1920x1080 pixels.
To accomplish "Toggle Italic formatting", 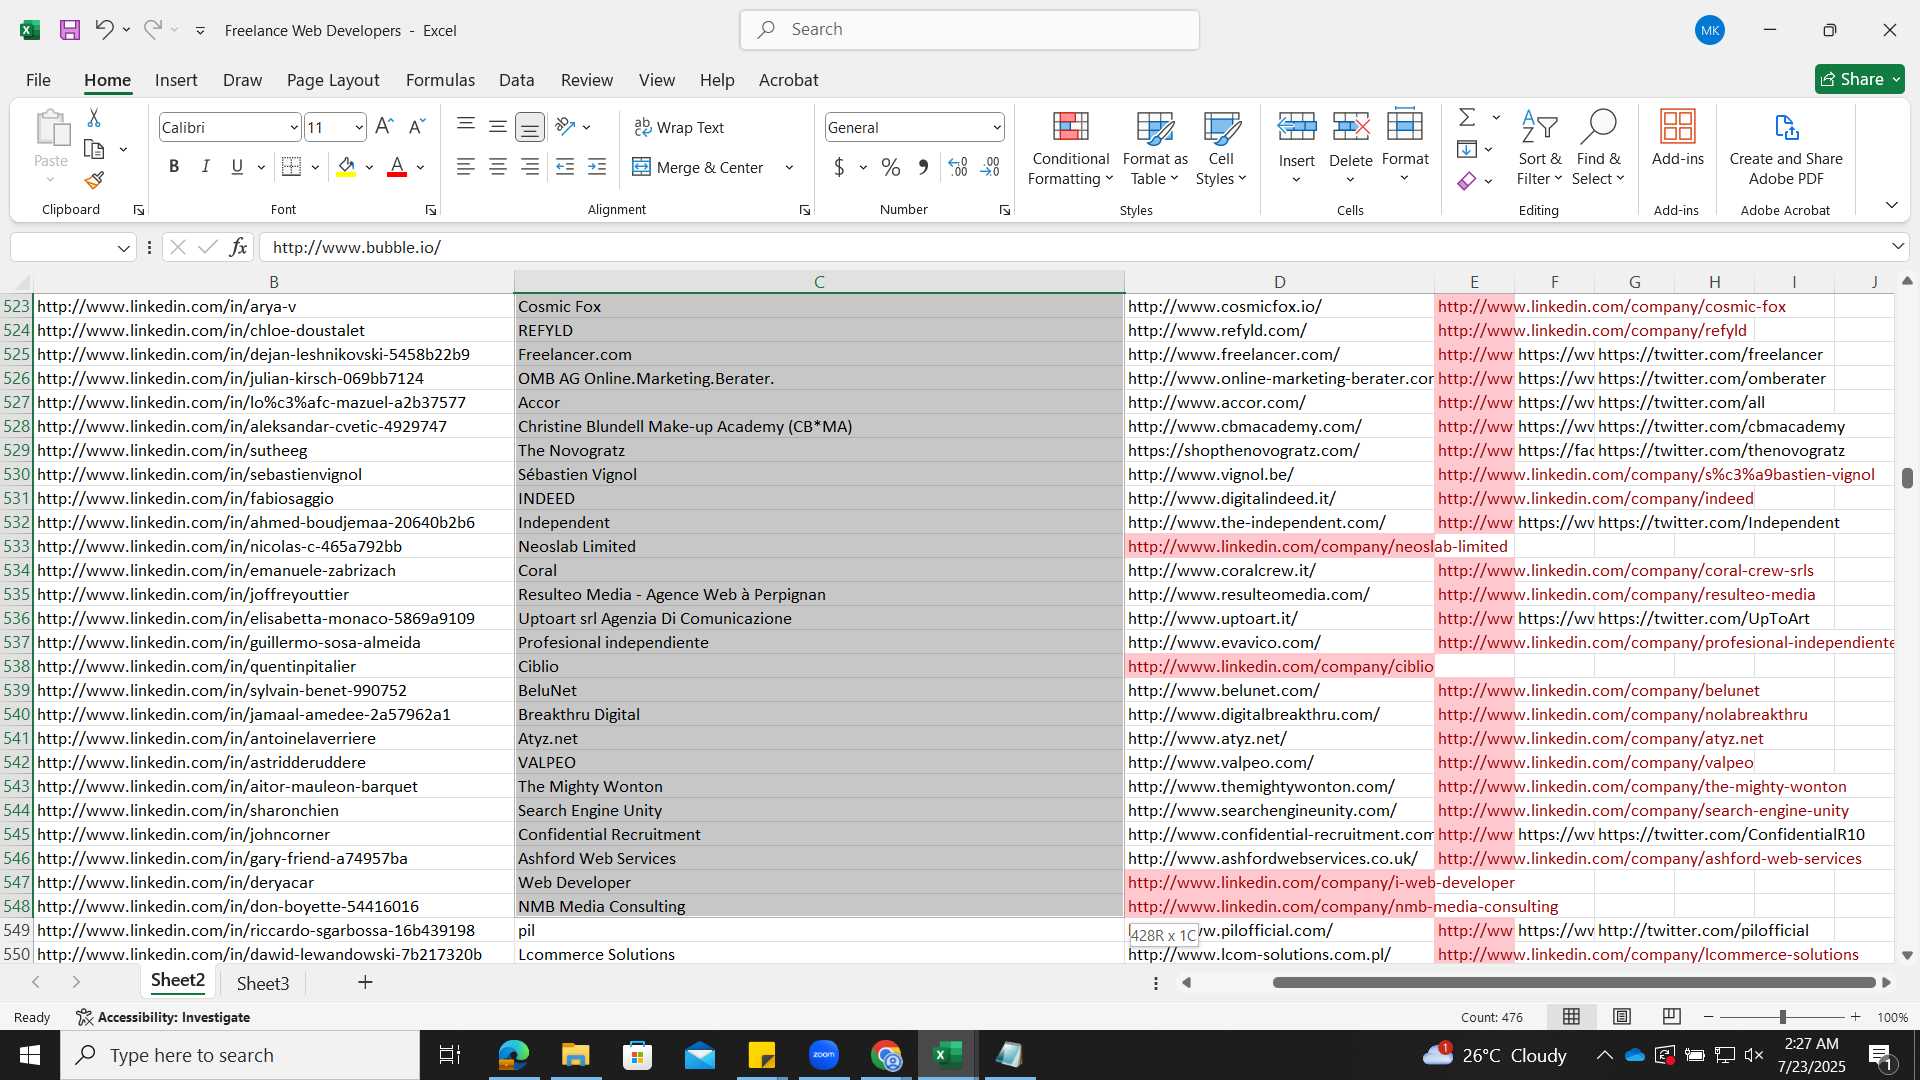I will 206,167.
